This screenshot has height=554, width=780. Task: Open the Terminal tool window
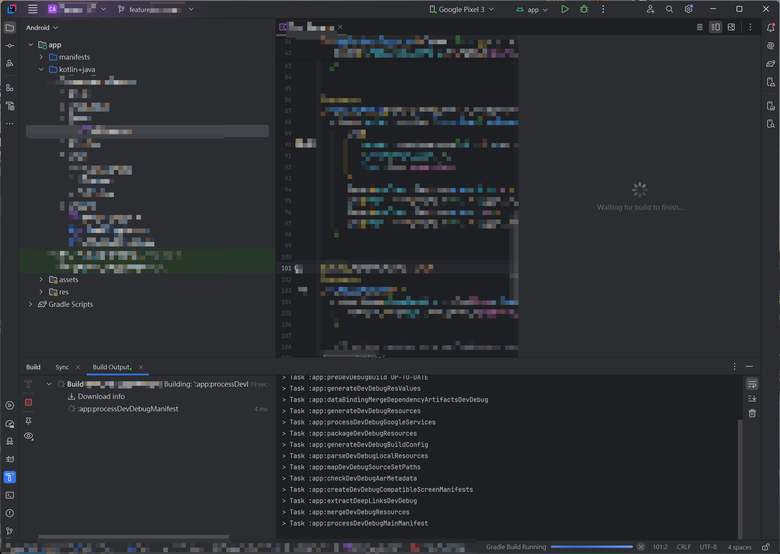[9, 495]
